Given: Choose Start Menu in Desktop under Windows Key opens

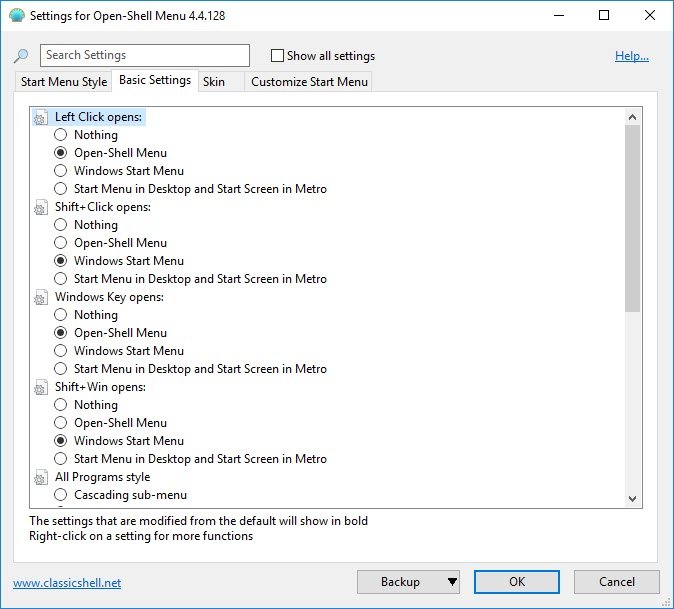Looking at the screenshot, I should [x=61, y=369].
